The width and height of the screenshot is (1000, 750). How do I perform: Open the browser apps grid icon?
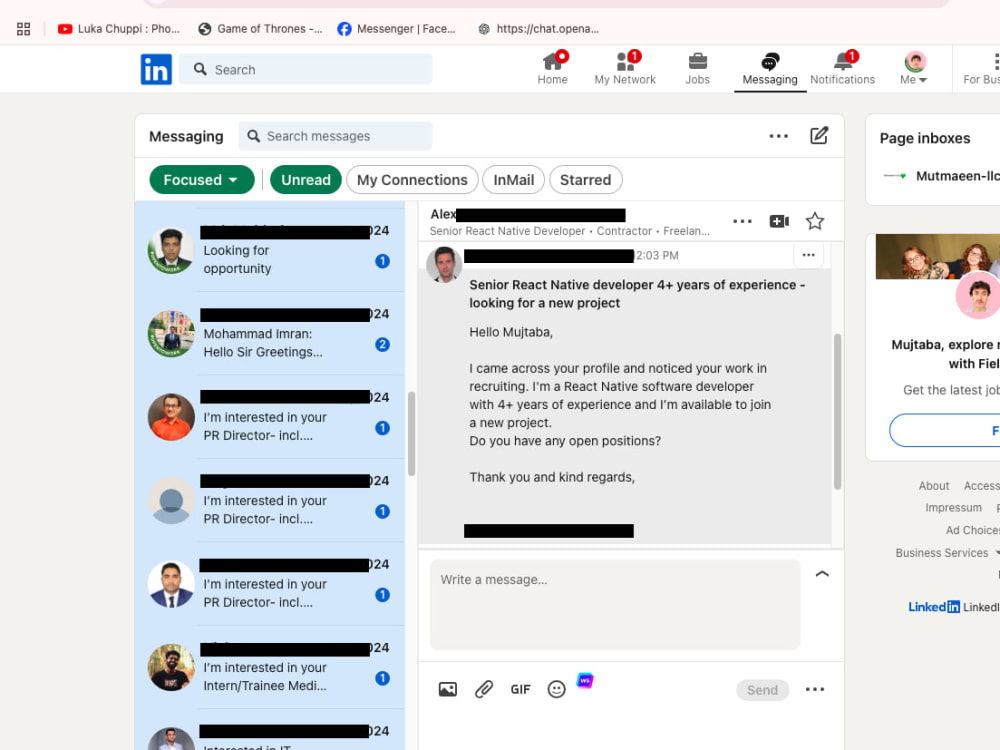24,29
